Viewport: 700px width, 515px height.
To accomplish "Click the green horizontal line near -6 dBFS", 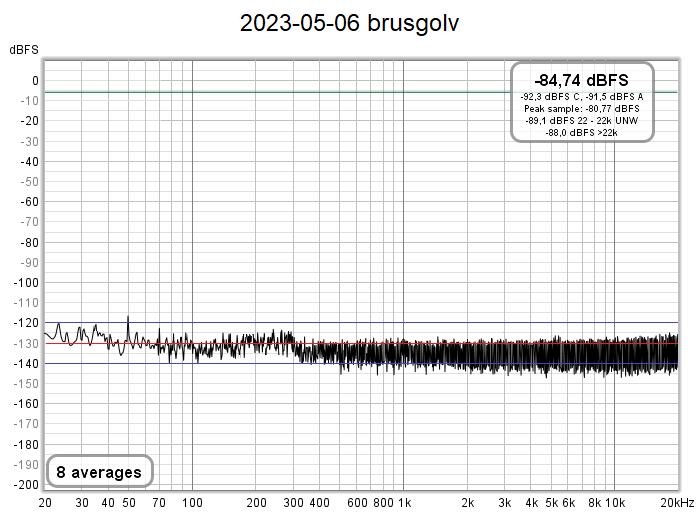I will [x=300, y=92].
